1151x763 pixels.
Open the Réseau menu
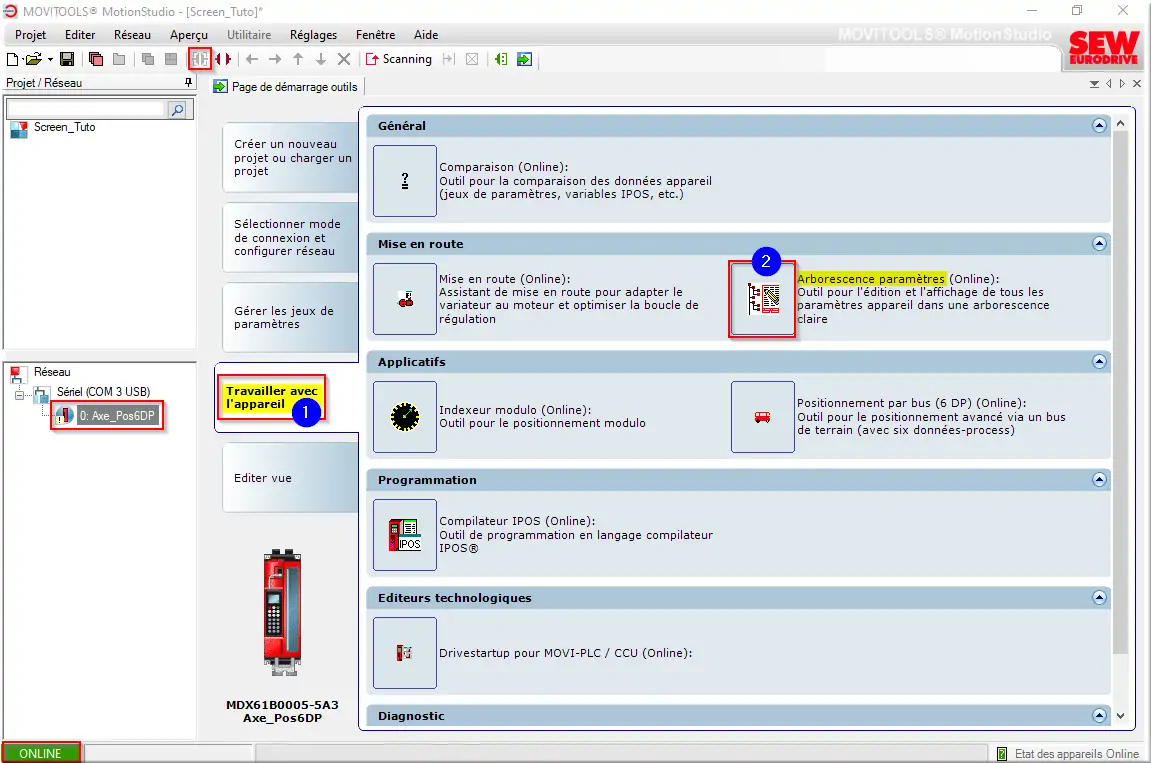(132, 35)
